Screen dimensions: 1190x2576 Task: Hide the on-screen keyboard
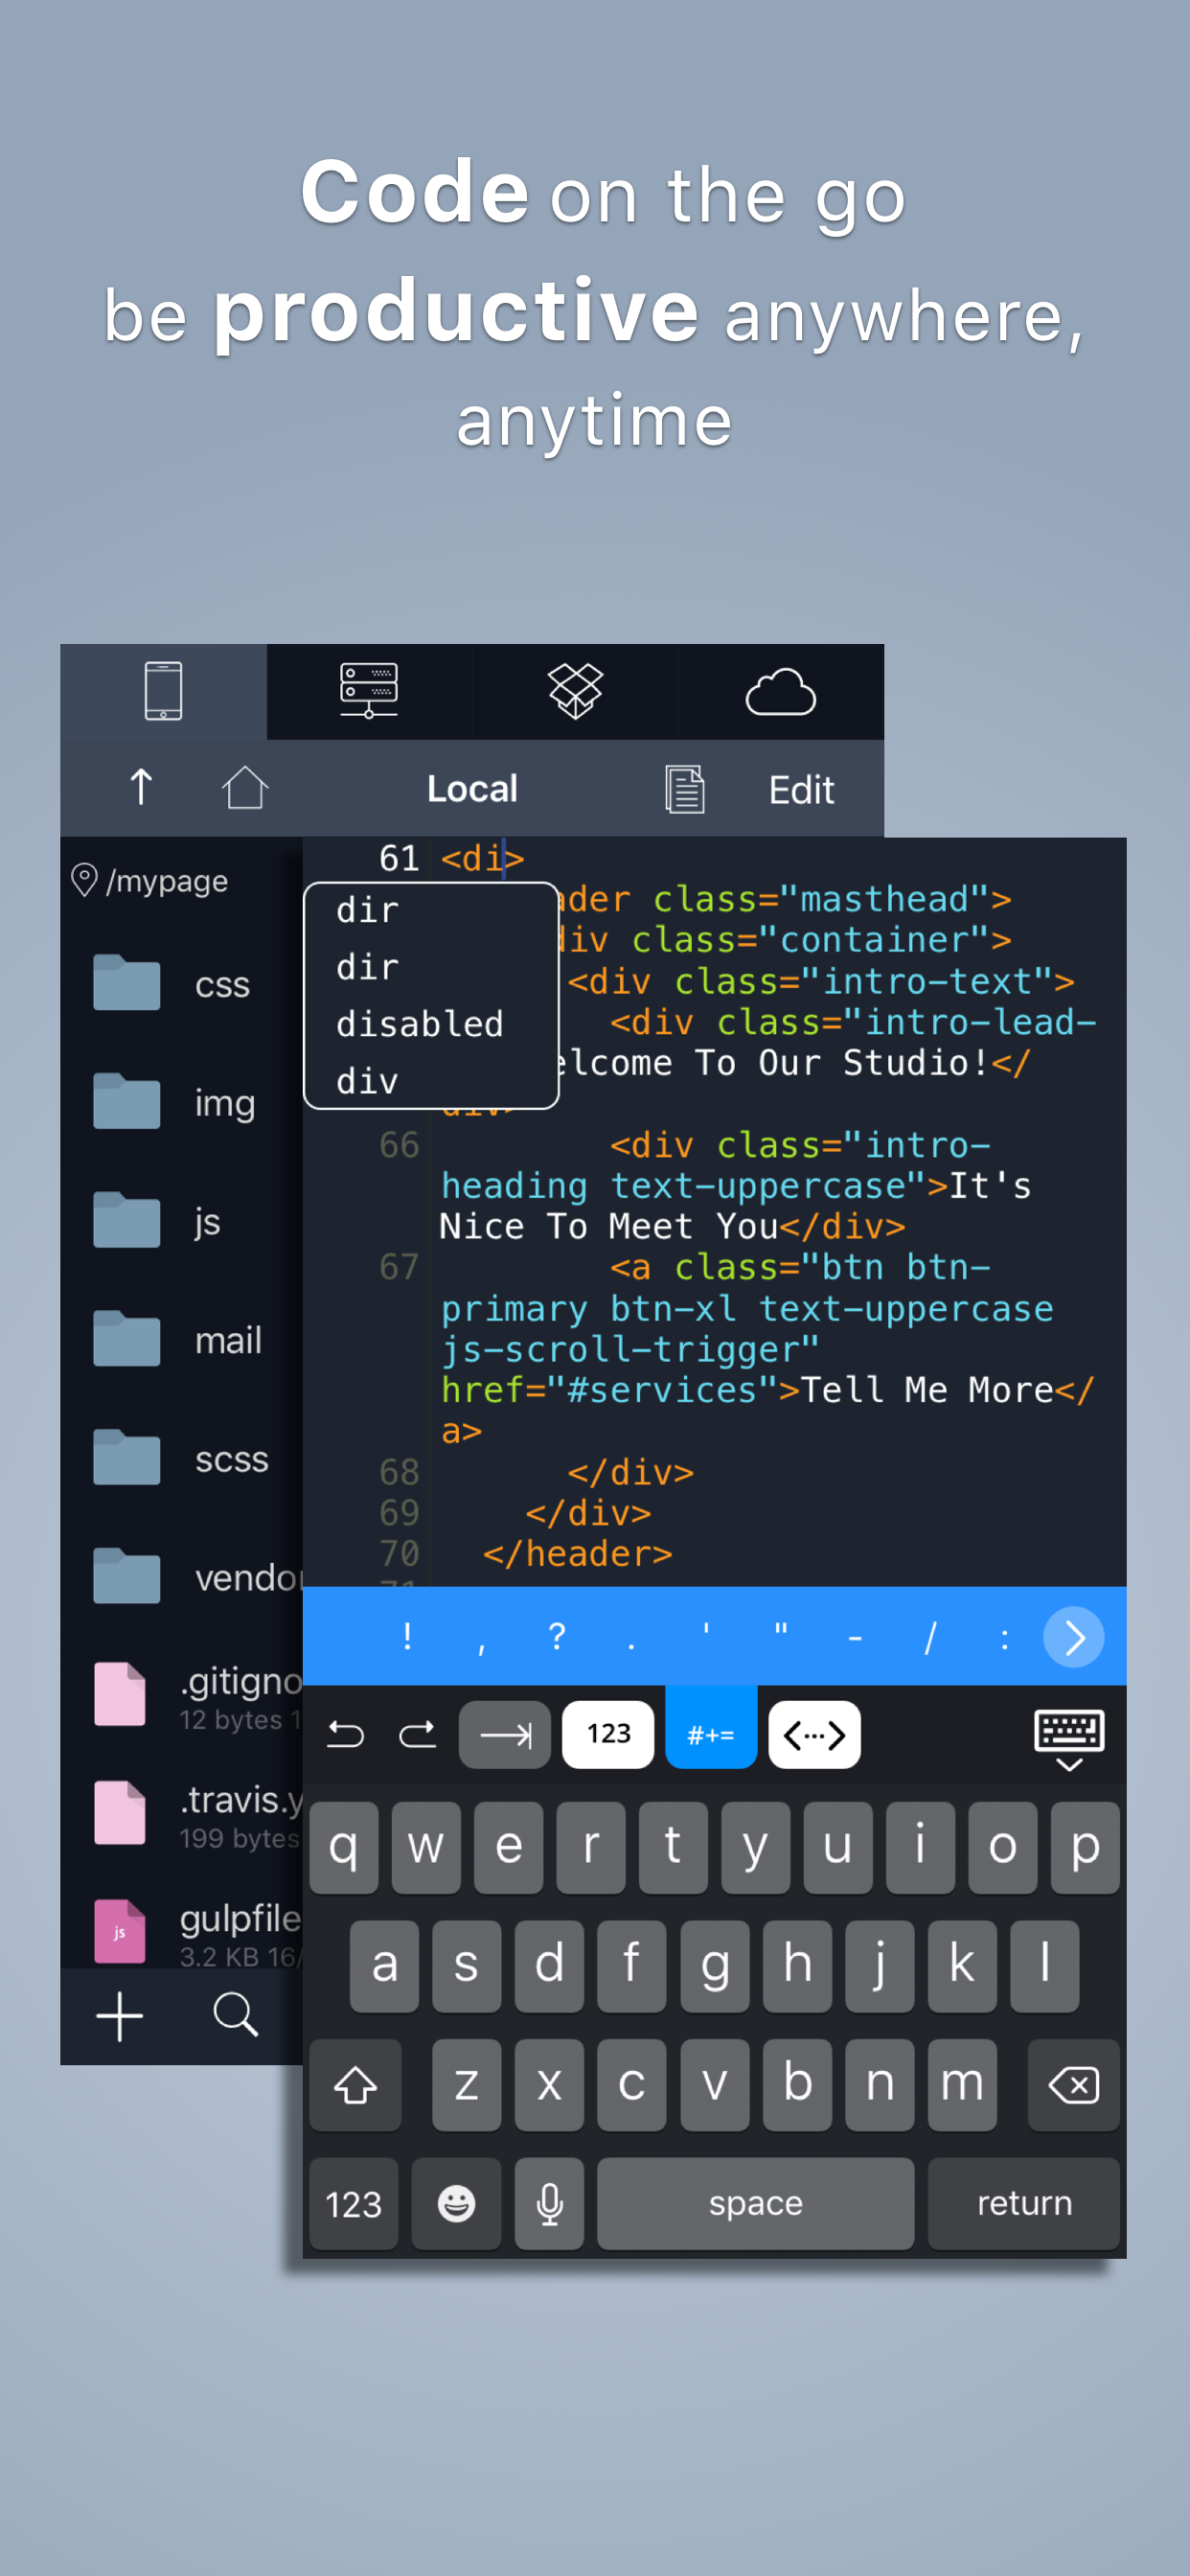pos(1069,1740)
